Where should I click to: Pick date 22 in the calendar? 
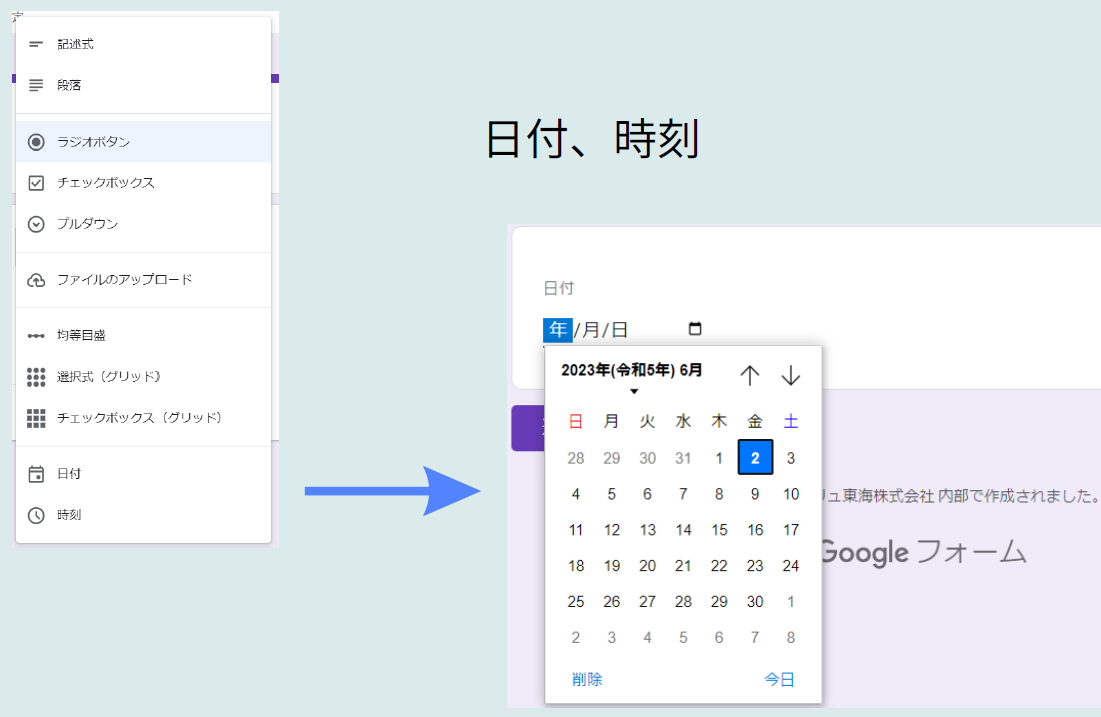(x=719, y=565)
